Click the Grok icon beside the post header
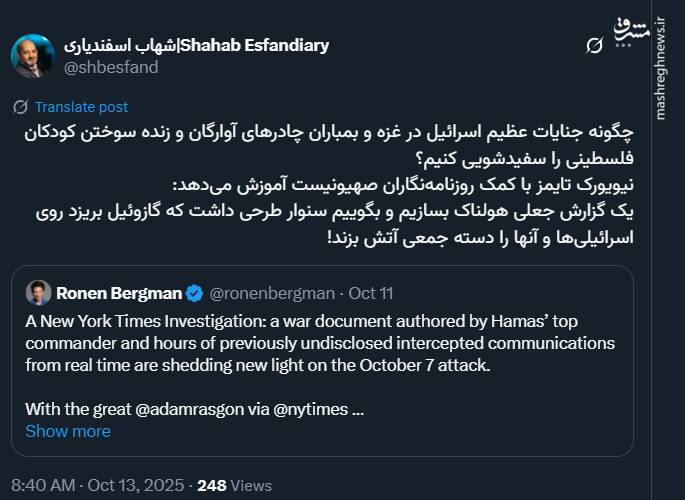 [593, 47]
